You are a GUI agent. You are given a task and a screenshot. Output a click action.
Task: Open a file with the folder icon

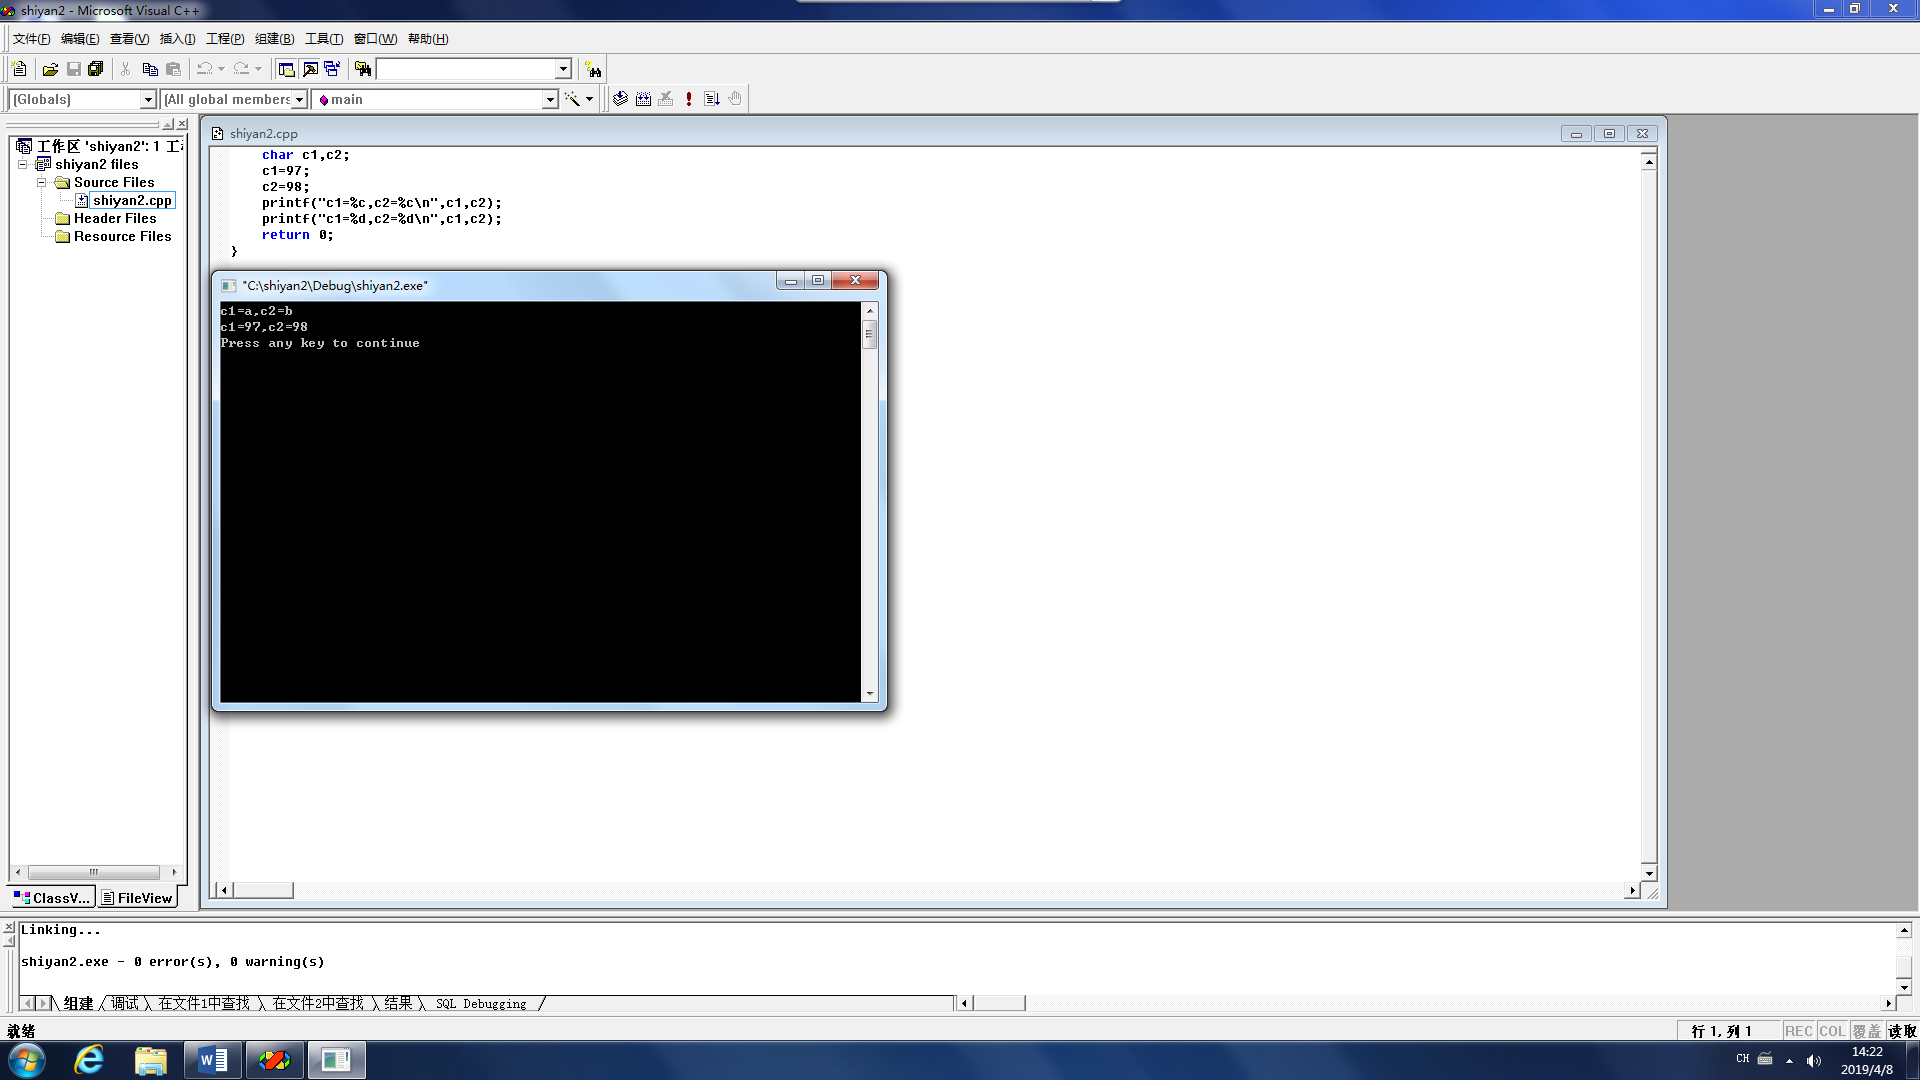pyautogui.click(x=50, y=69)
